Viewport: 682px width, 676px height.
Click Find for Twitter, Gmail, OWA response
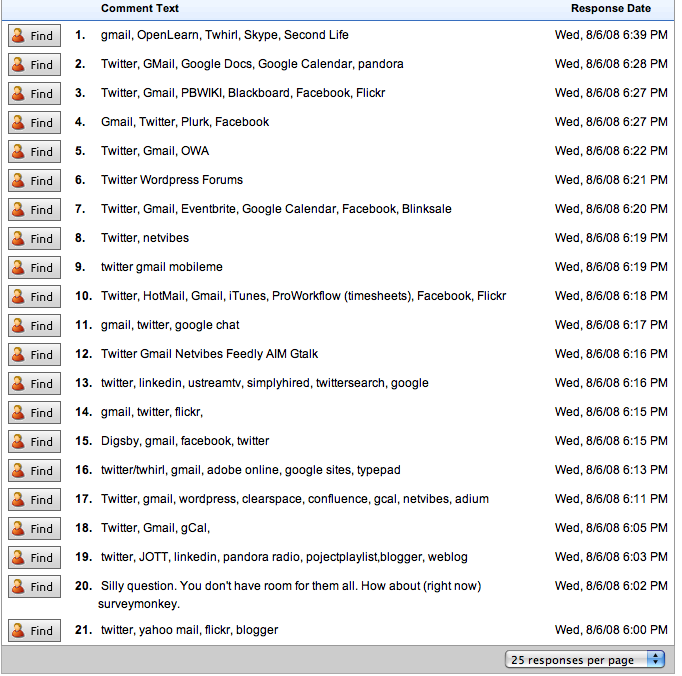tap(34, 151)
